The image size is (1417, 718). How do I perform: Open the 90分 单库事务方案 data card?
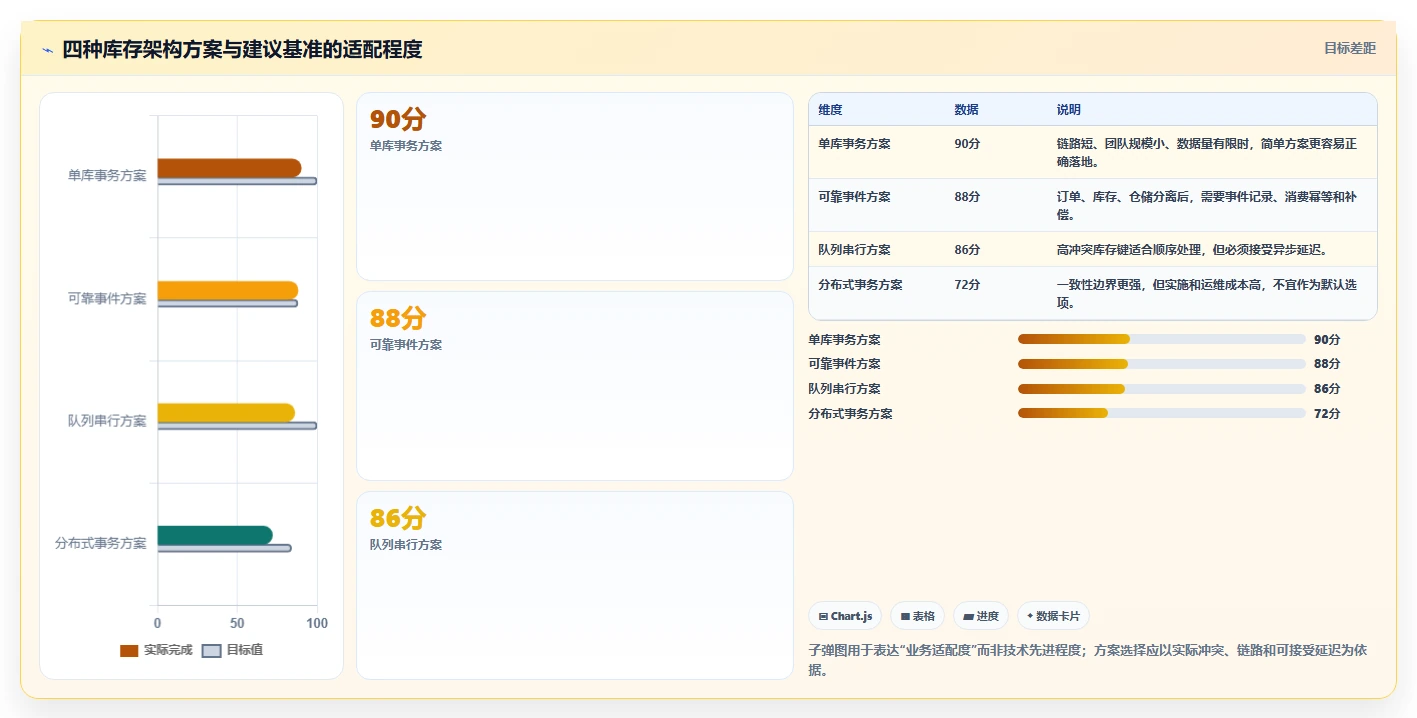coord(575,186)
